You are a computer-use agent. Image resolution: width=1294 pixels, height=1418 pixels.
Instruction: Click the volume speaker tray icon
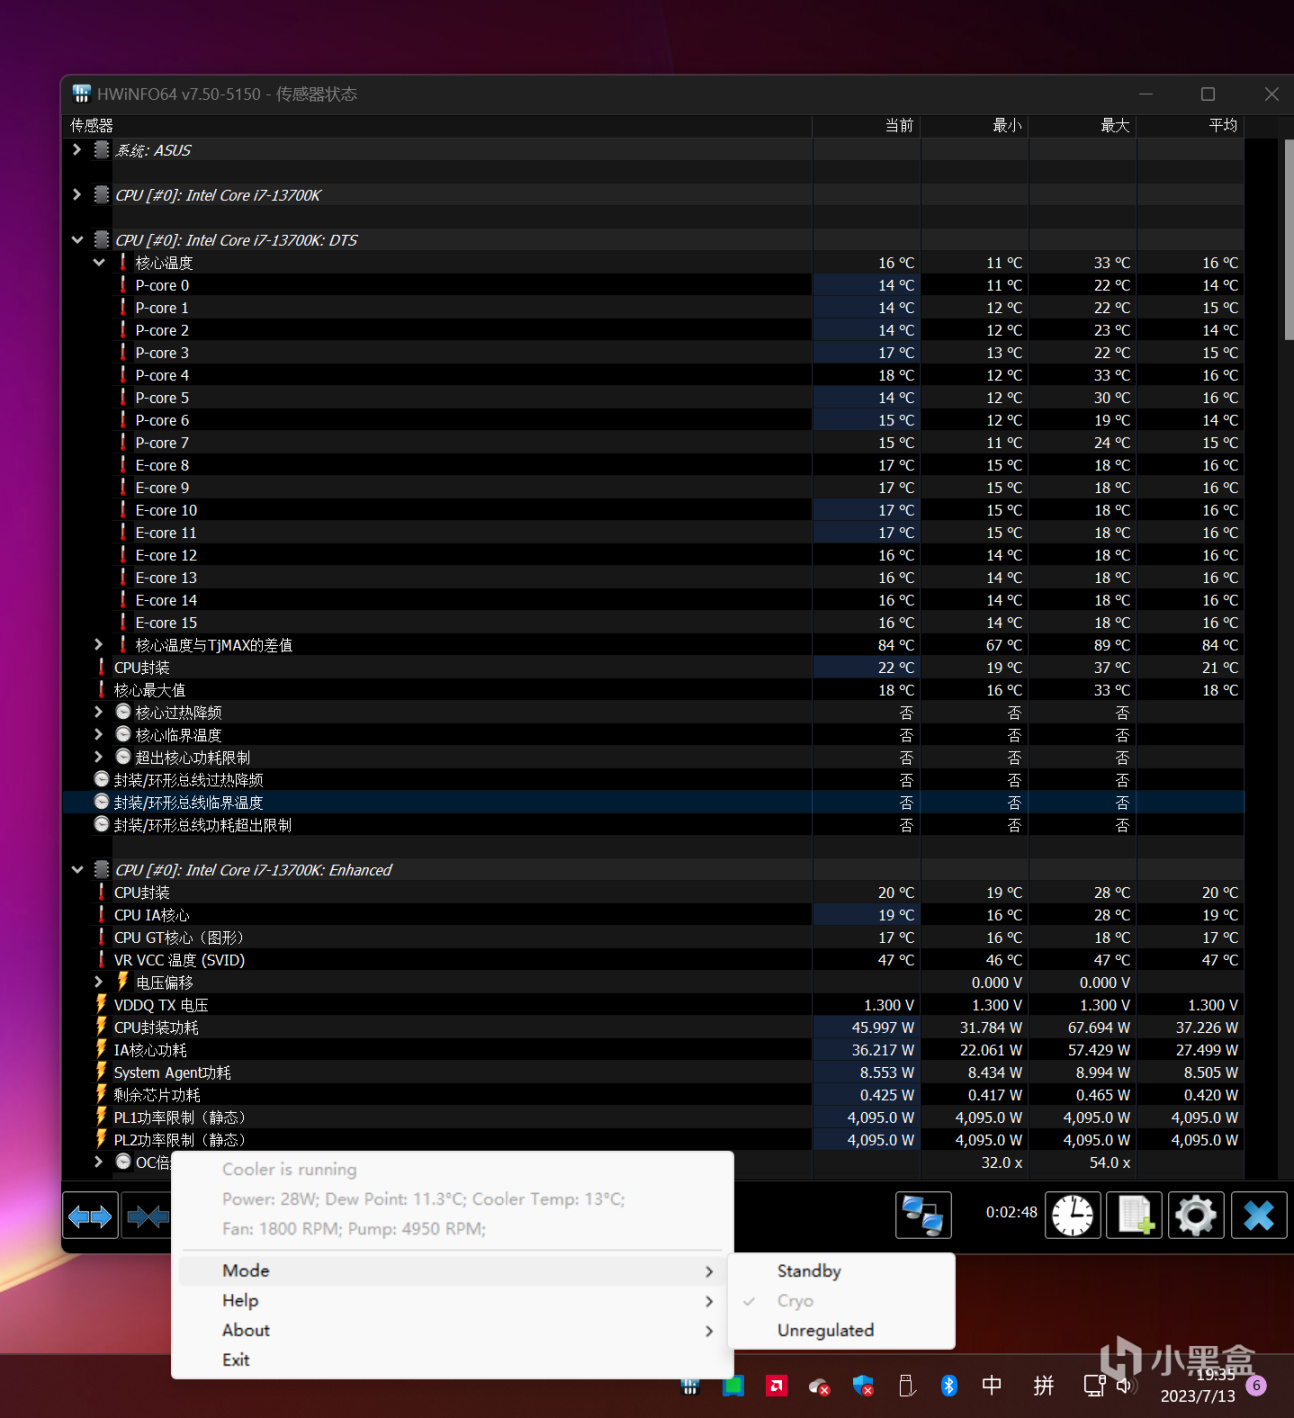click(1125, 1385)
